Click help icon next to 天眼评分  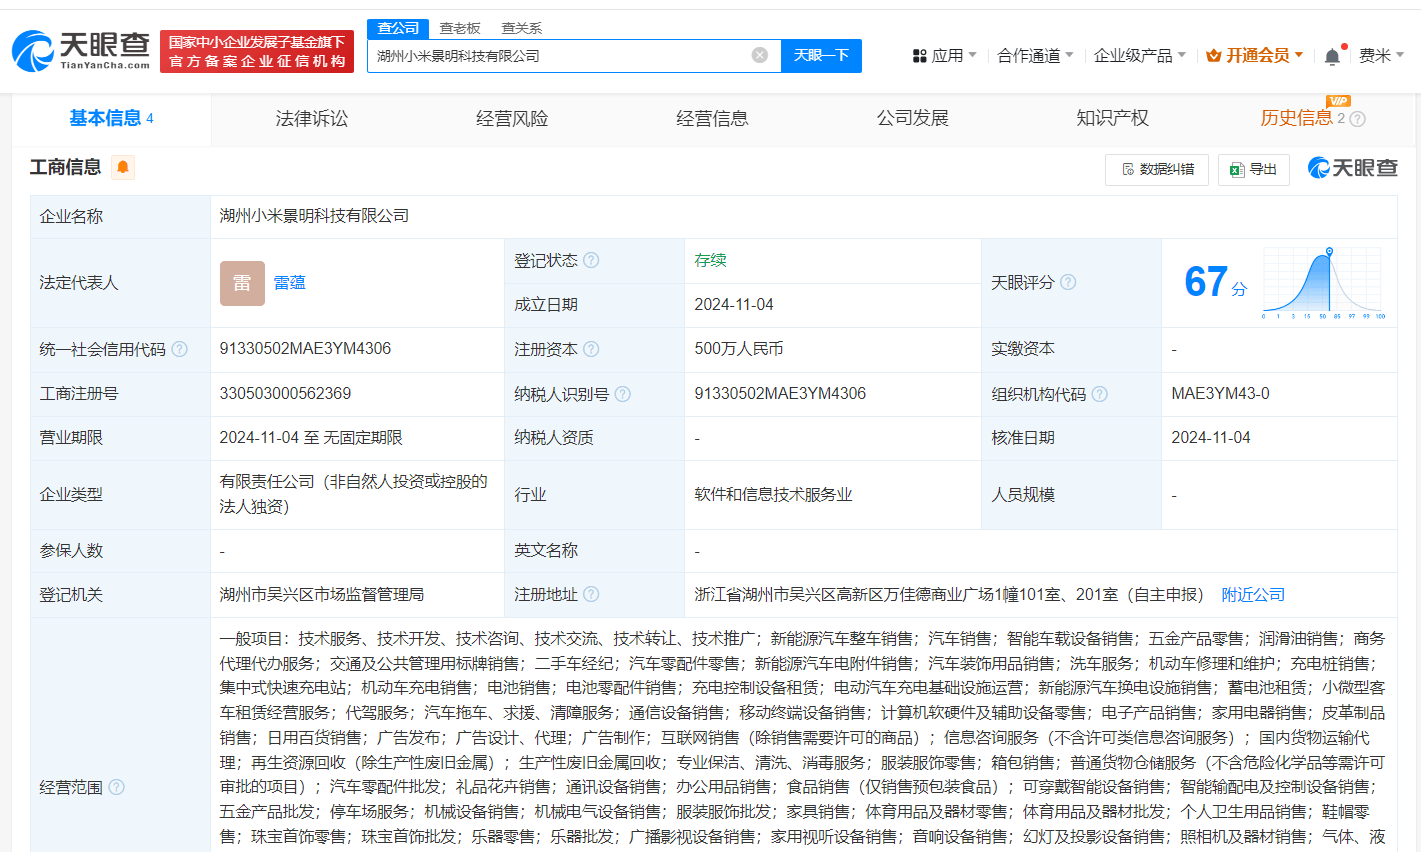[1068, 282]
